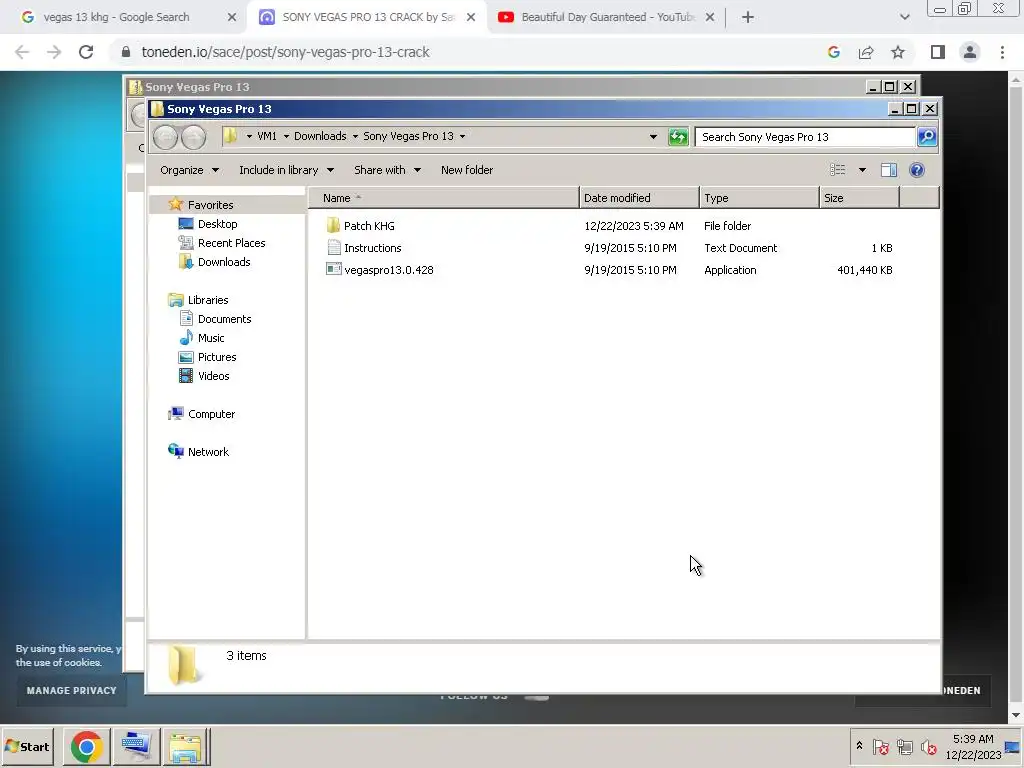Bookmark this page with star icon
The width and height of the screenshot is (1024, 768).
click(898, 52)
